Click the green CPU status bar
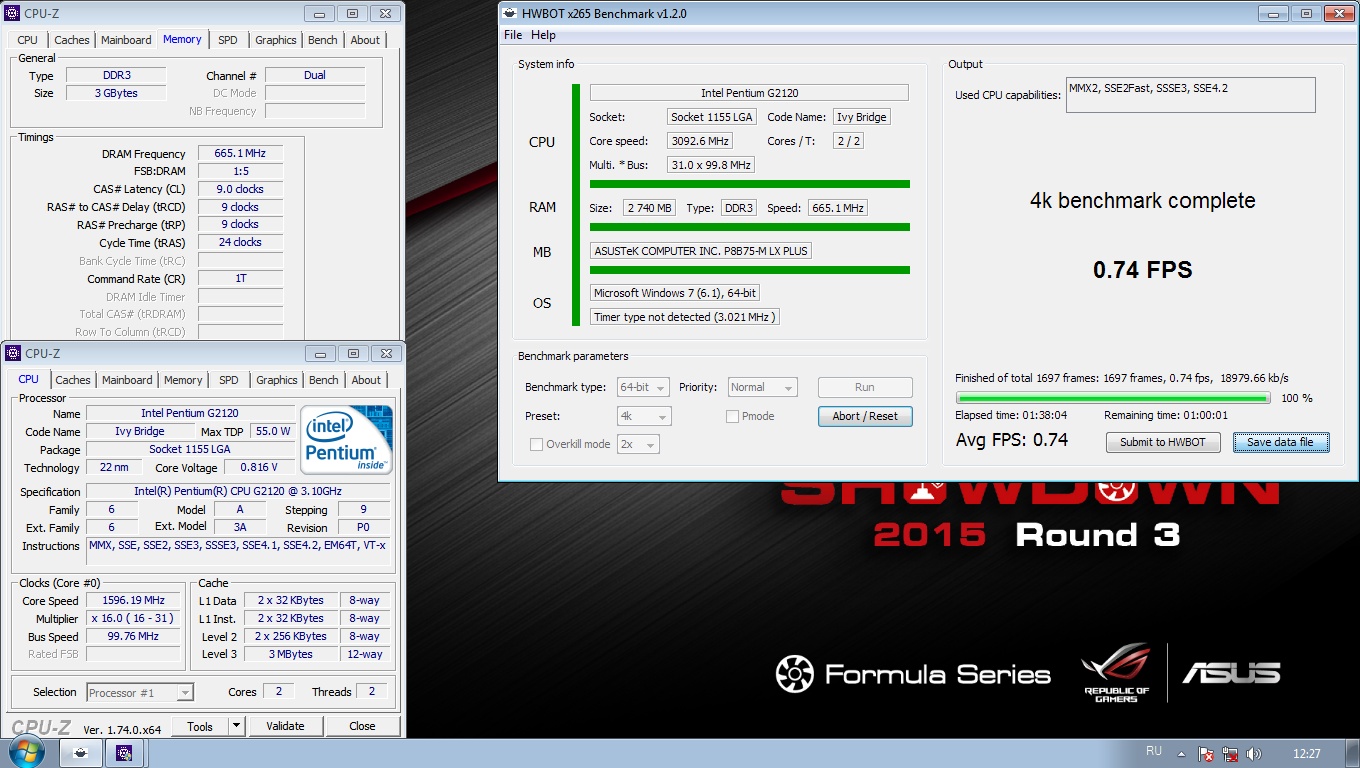 750,184
